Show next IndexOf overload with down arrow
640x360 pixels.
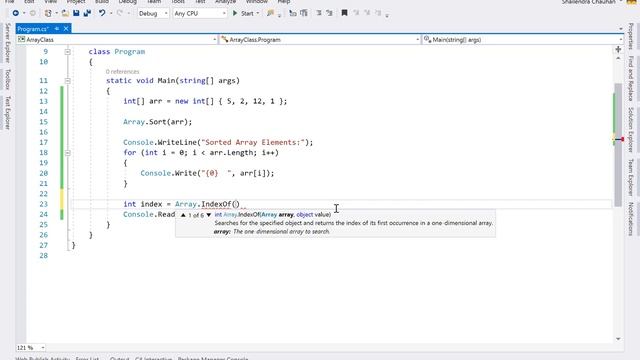pos(209,215)
